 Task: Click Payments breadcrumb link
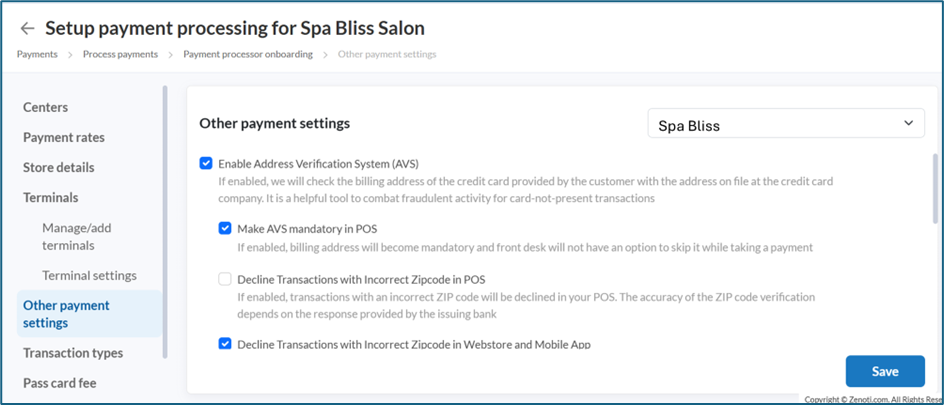[37, 54]
